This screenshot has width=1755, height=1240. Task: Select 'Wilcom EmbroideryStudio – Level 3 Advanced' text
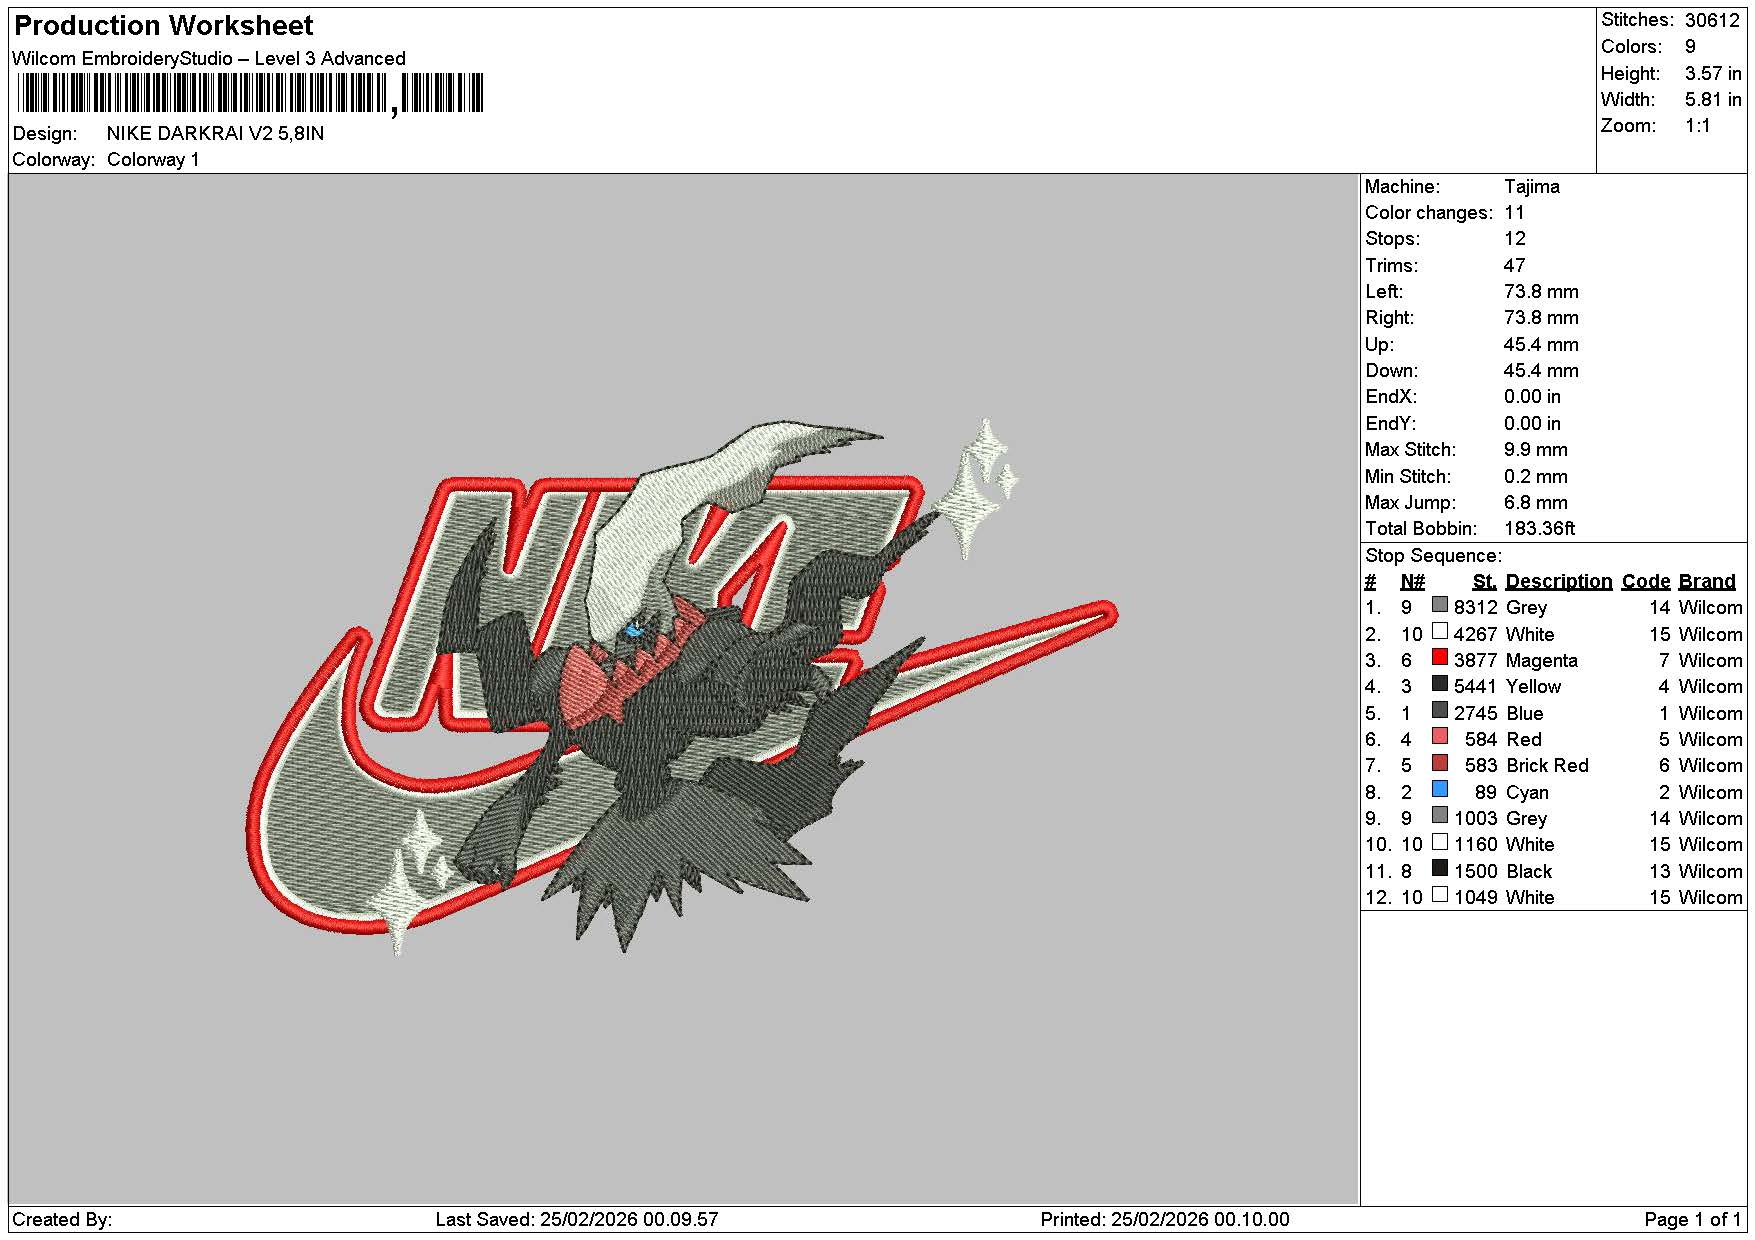209,59
